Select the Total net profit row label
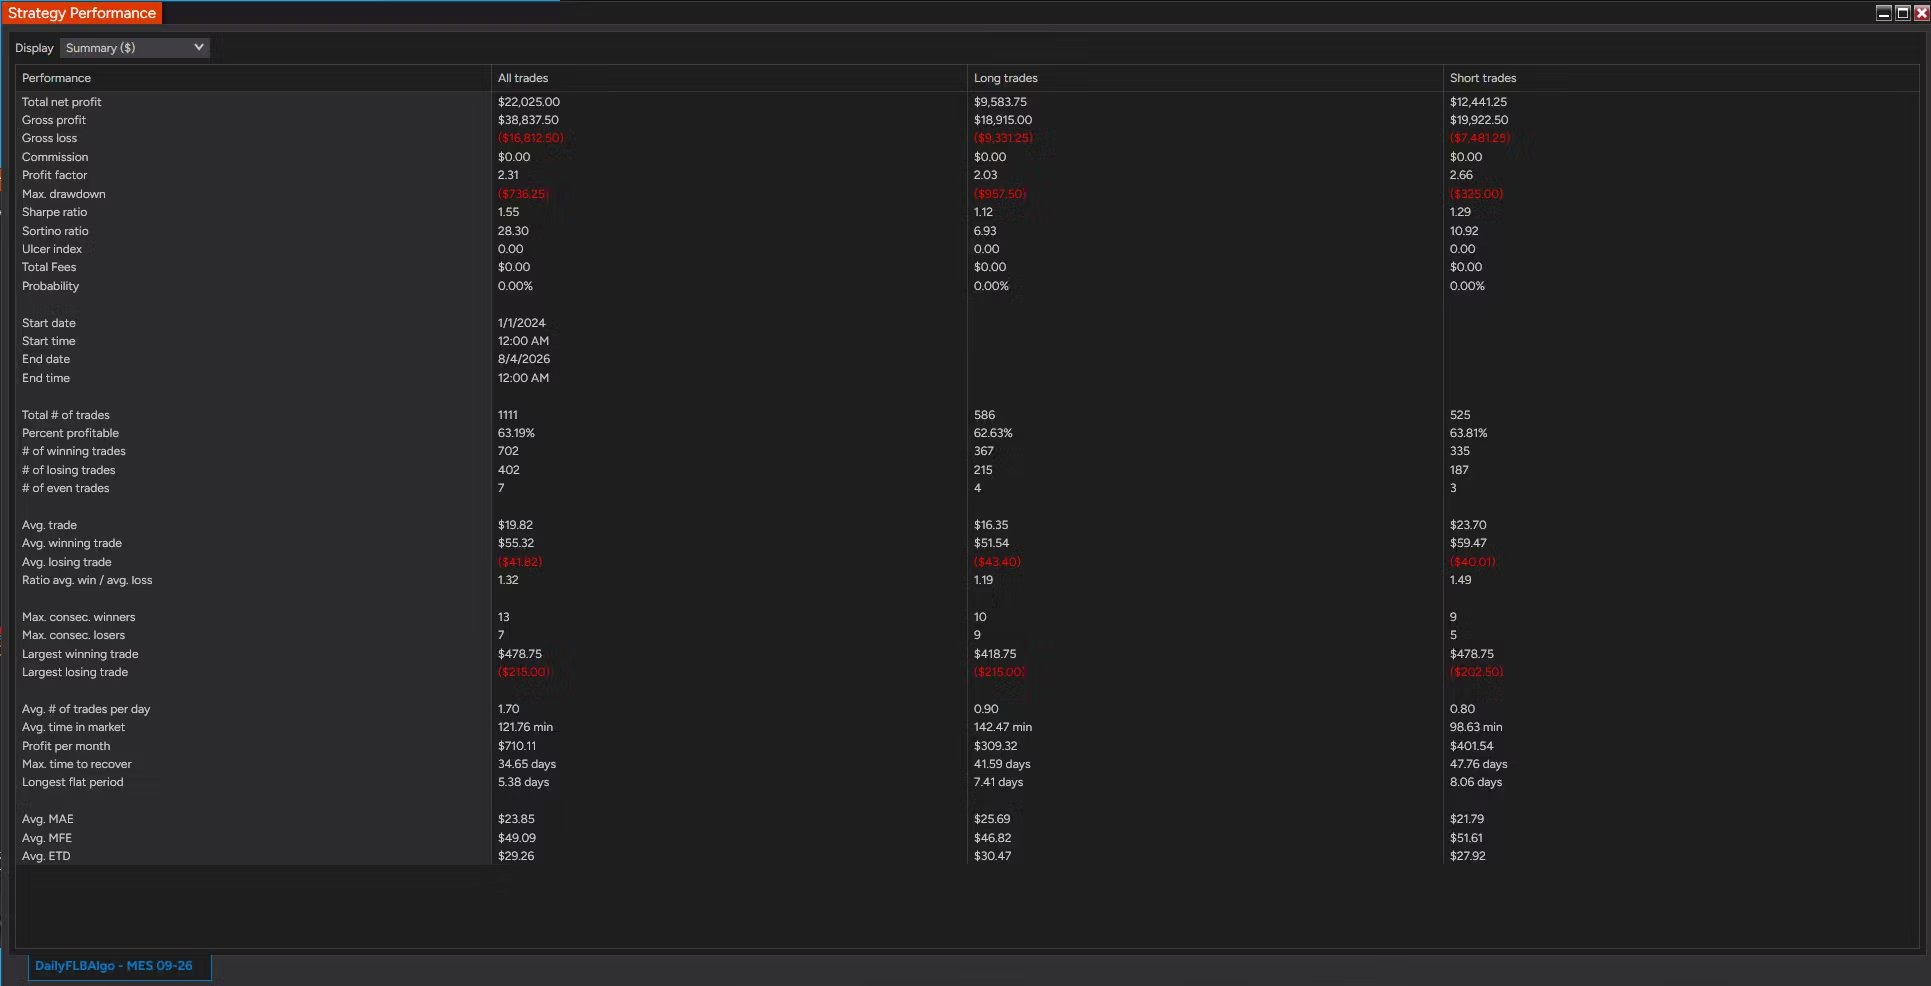The image size is (1931, 986). tap(62, 102)
